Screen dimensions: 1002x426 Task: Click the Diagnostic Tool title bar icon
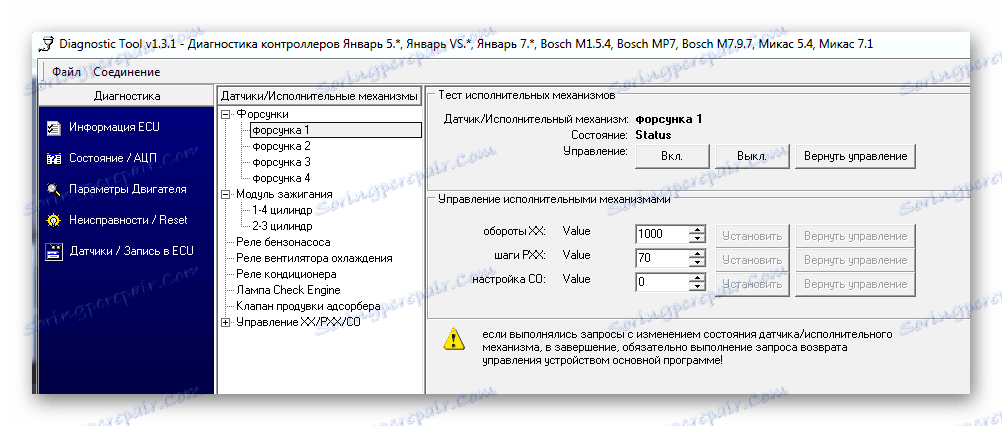(47, 44)
